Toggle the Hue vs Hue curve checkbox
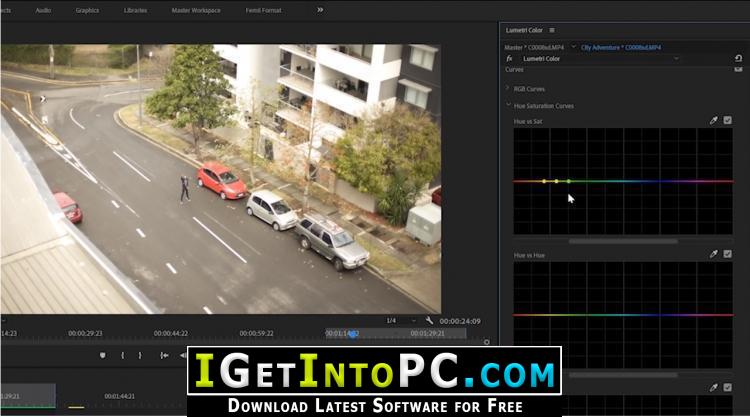Viewport: 750px width, 417px height. (728, 254)
